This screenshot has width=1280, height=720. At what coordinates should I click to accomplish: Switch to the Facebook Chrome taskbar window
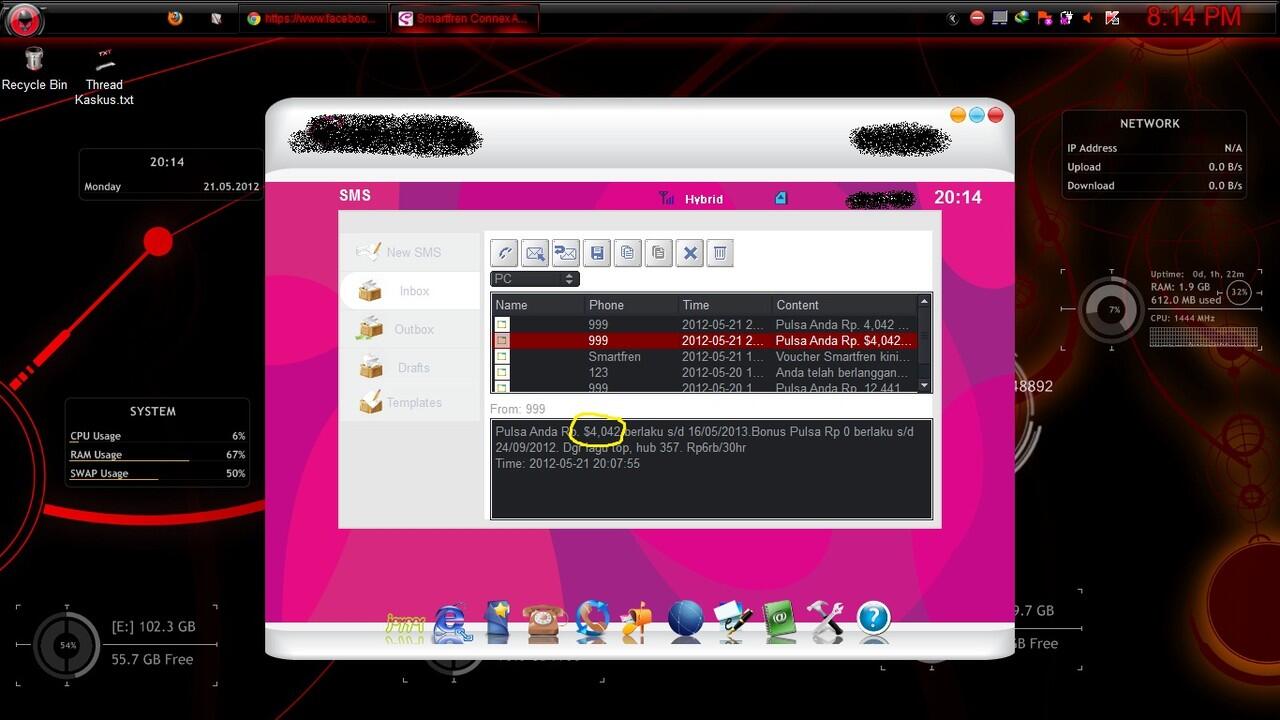coord(313,18)
